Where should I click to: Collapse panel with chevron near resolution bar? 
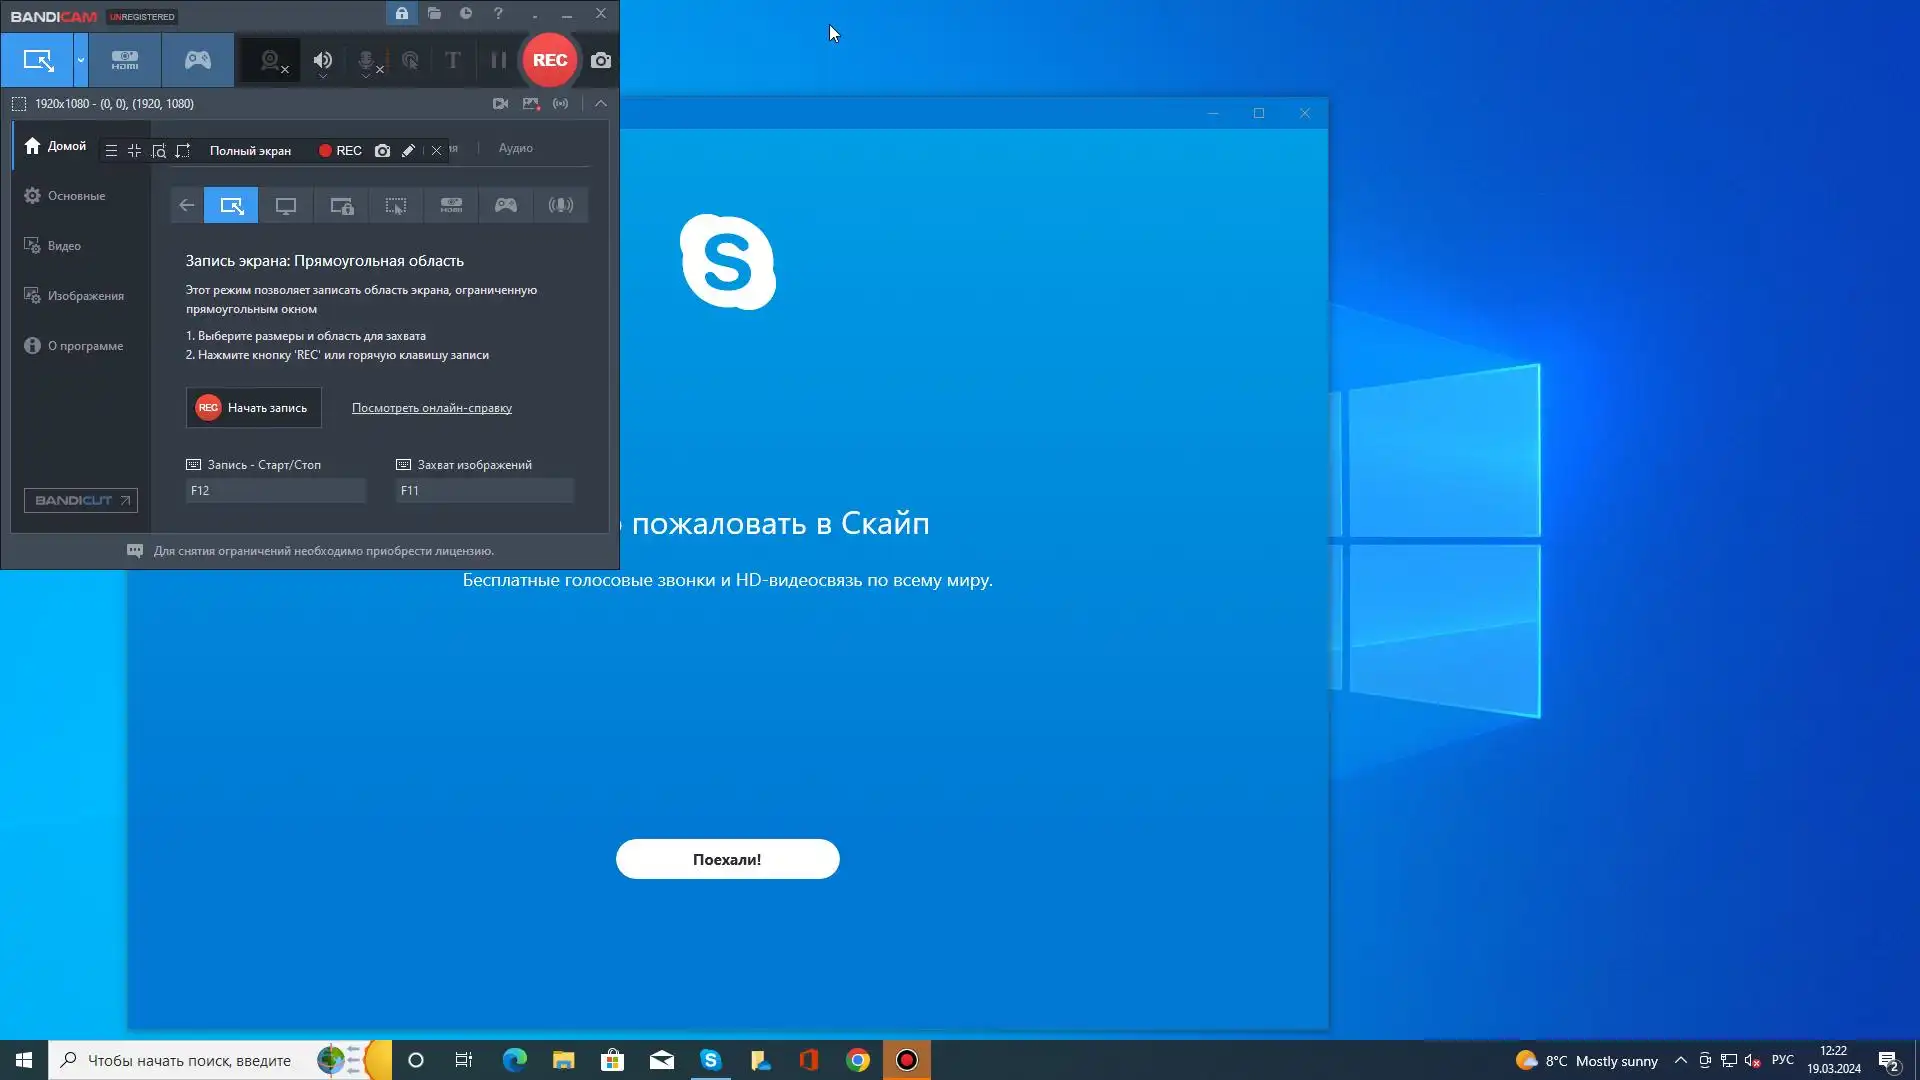coord(601,103)
